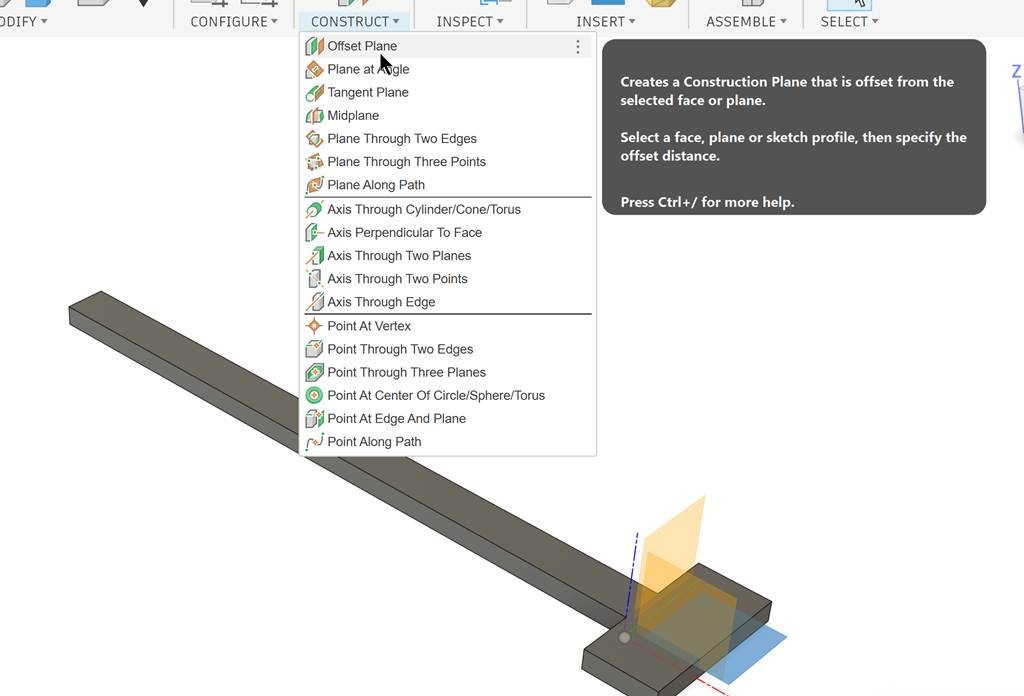Click the Point Through Three Planes icon
Viewport: 1024px width, 696px height.
pyautogui.click(x=314, y=372)
